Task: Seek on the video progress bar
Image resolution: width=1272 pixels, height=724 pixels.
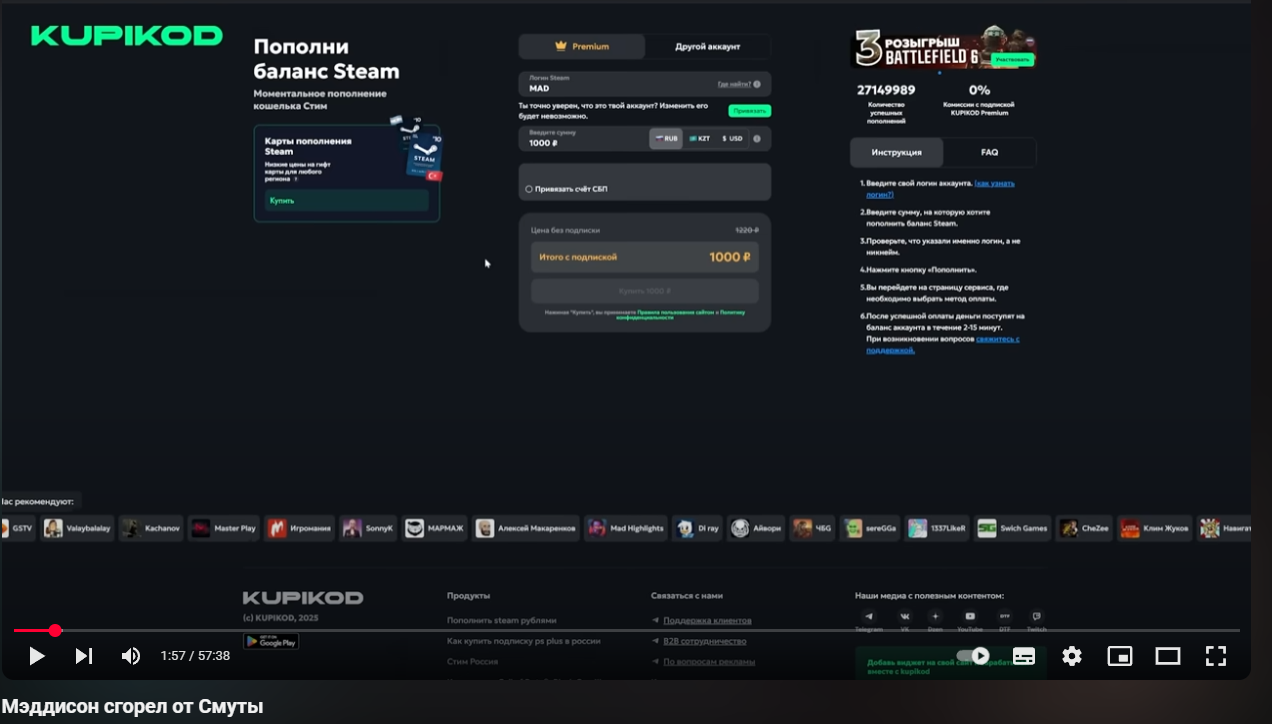Action: (626, 630)
